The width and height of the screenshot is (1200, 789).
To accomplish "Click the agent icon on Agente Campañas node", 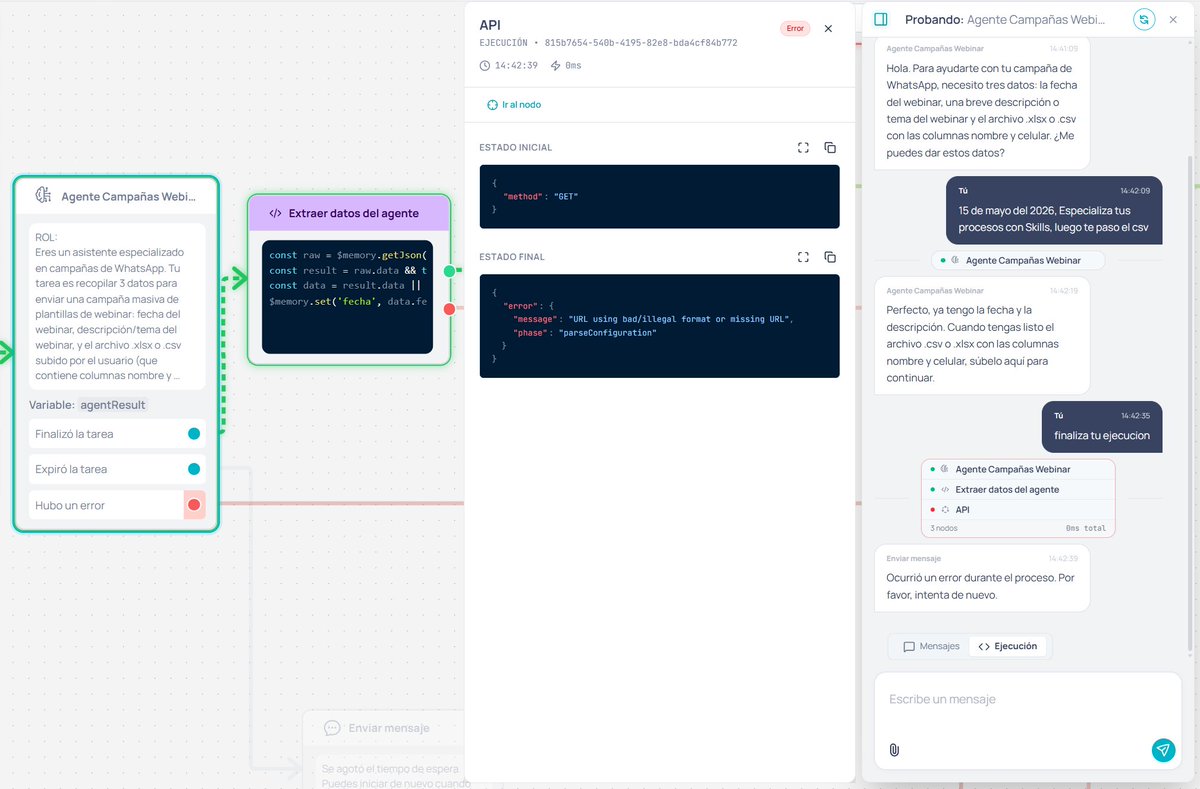I will click(x=43, y=195).
